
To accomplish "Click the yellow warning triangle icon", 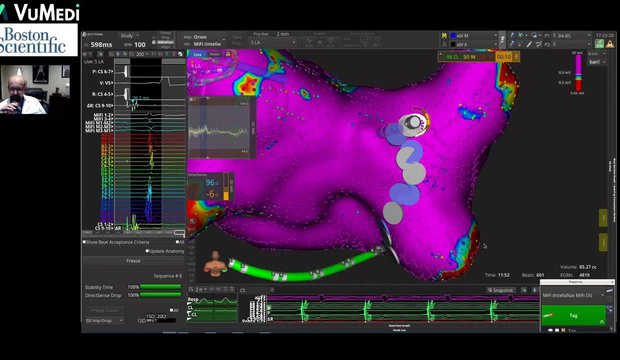I will pos(609,44).
